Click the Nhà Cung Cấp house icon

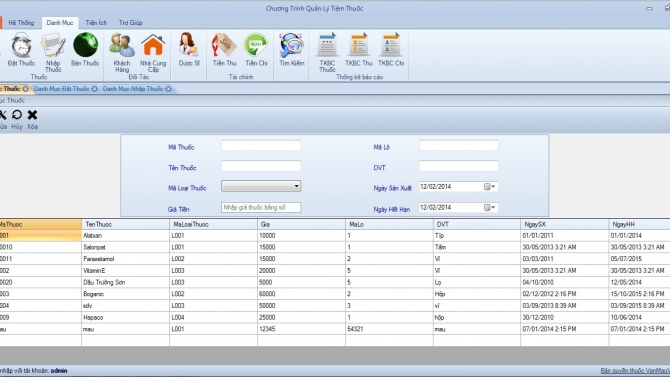coord(153,45)
